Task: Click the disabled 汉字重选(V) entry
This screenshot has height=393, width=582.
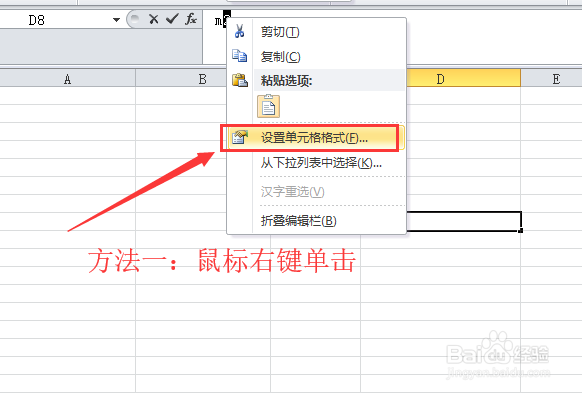Action: (316, 191)
